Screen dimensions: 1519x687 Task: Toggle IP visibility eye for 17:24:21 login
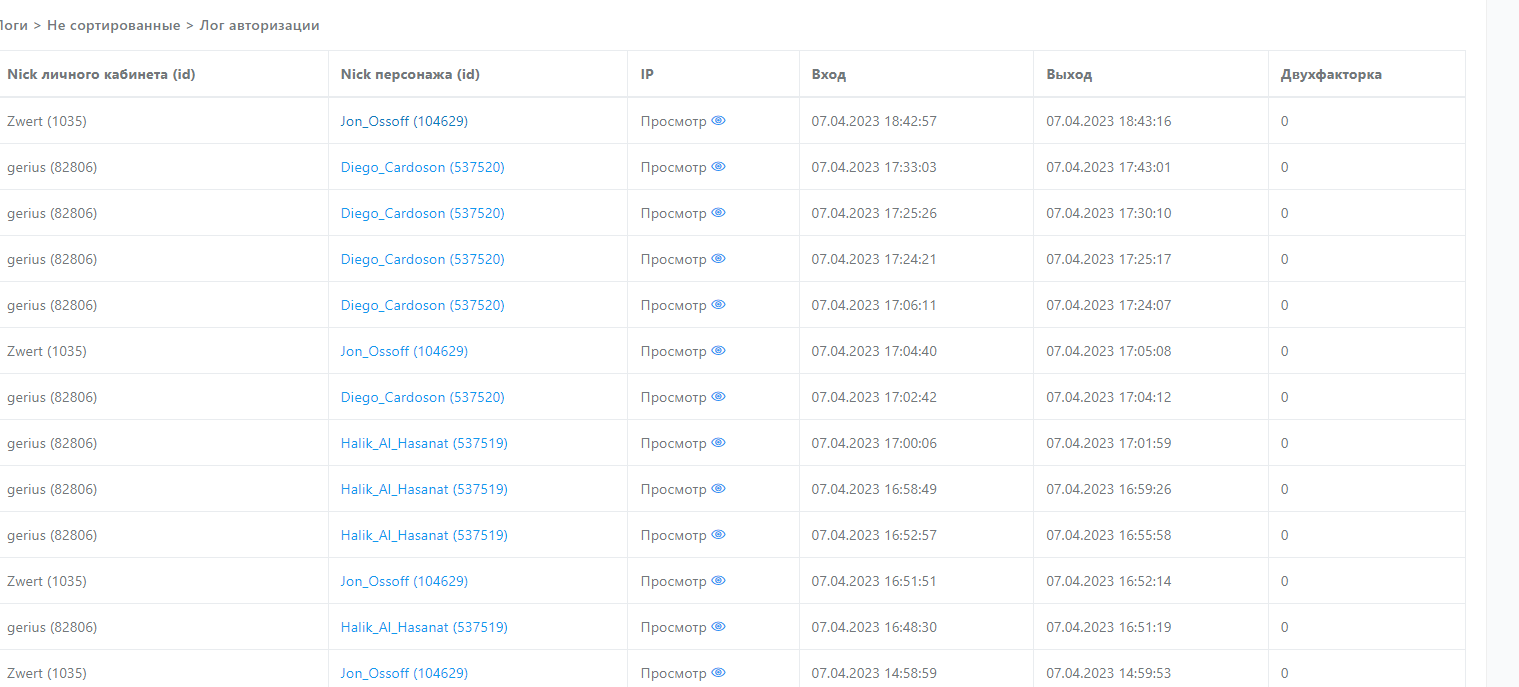(718, 259)
